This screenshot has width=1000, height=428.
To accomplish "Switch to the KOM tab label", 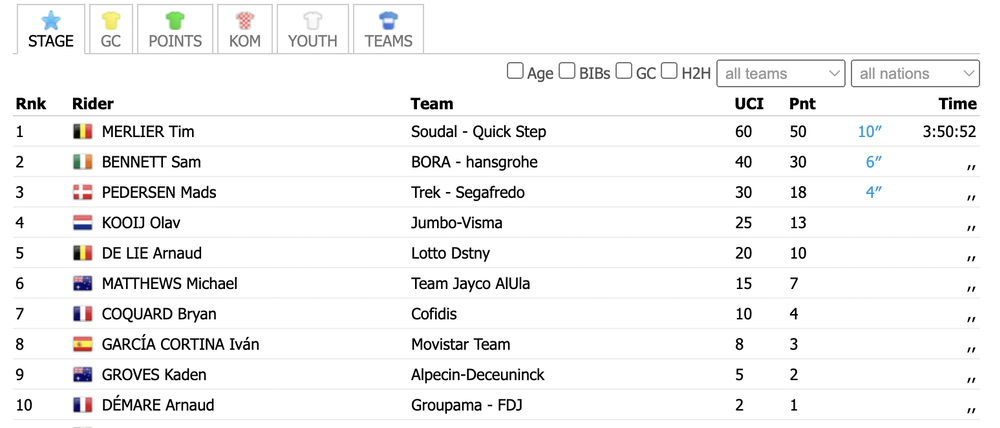I will (245, 41).
